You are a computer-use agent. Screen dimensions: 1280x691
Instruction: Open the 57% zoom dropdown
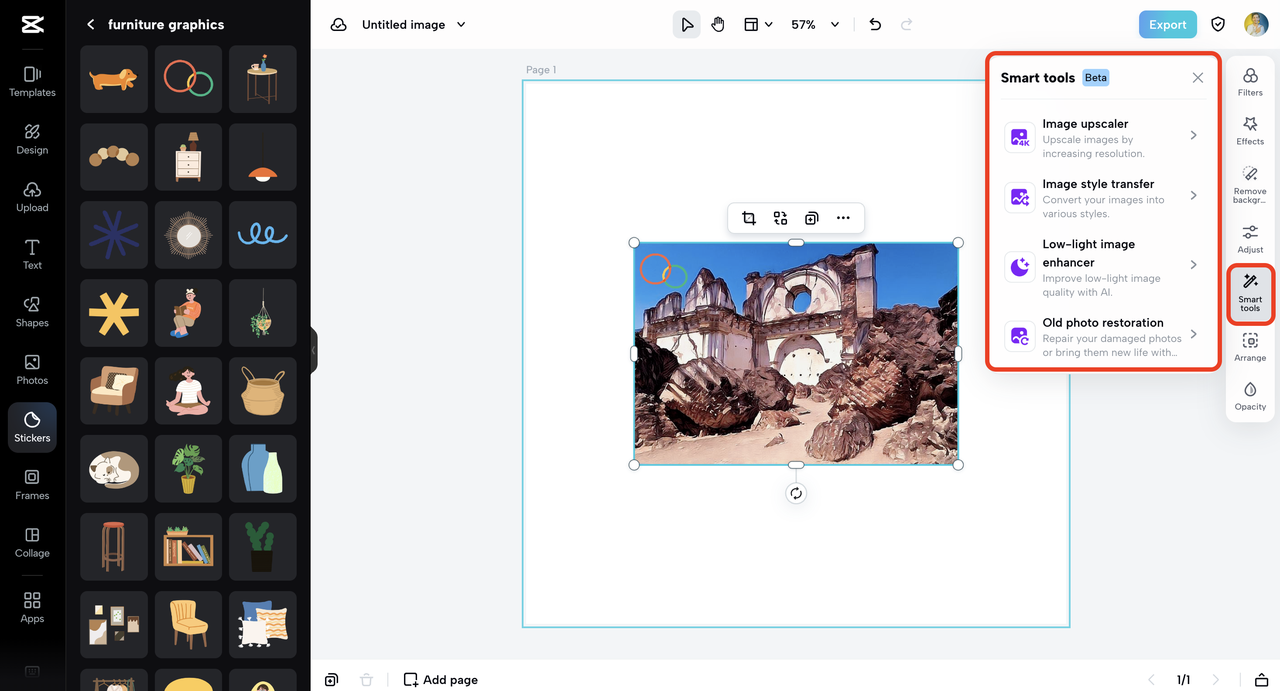pos(815,24)
